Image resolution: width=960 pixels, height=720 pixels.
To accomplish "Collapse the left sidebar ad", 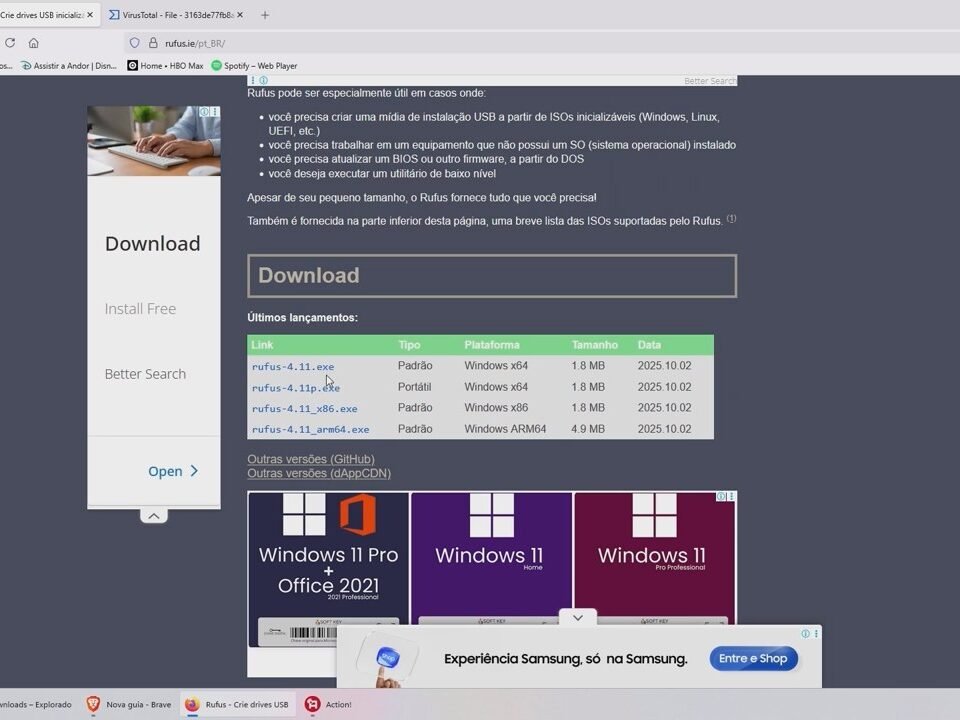I will [x=153, y=516].
